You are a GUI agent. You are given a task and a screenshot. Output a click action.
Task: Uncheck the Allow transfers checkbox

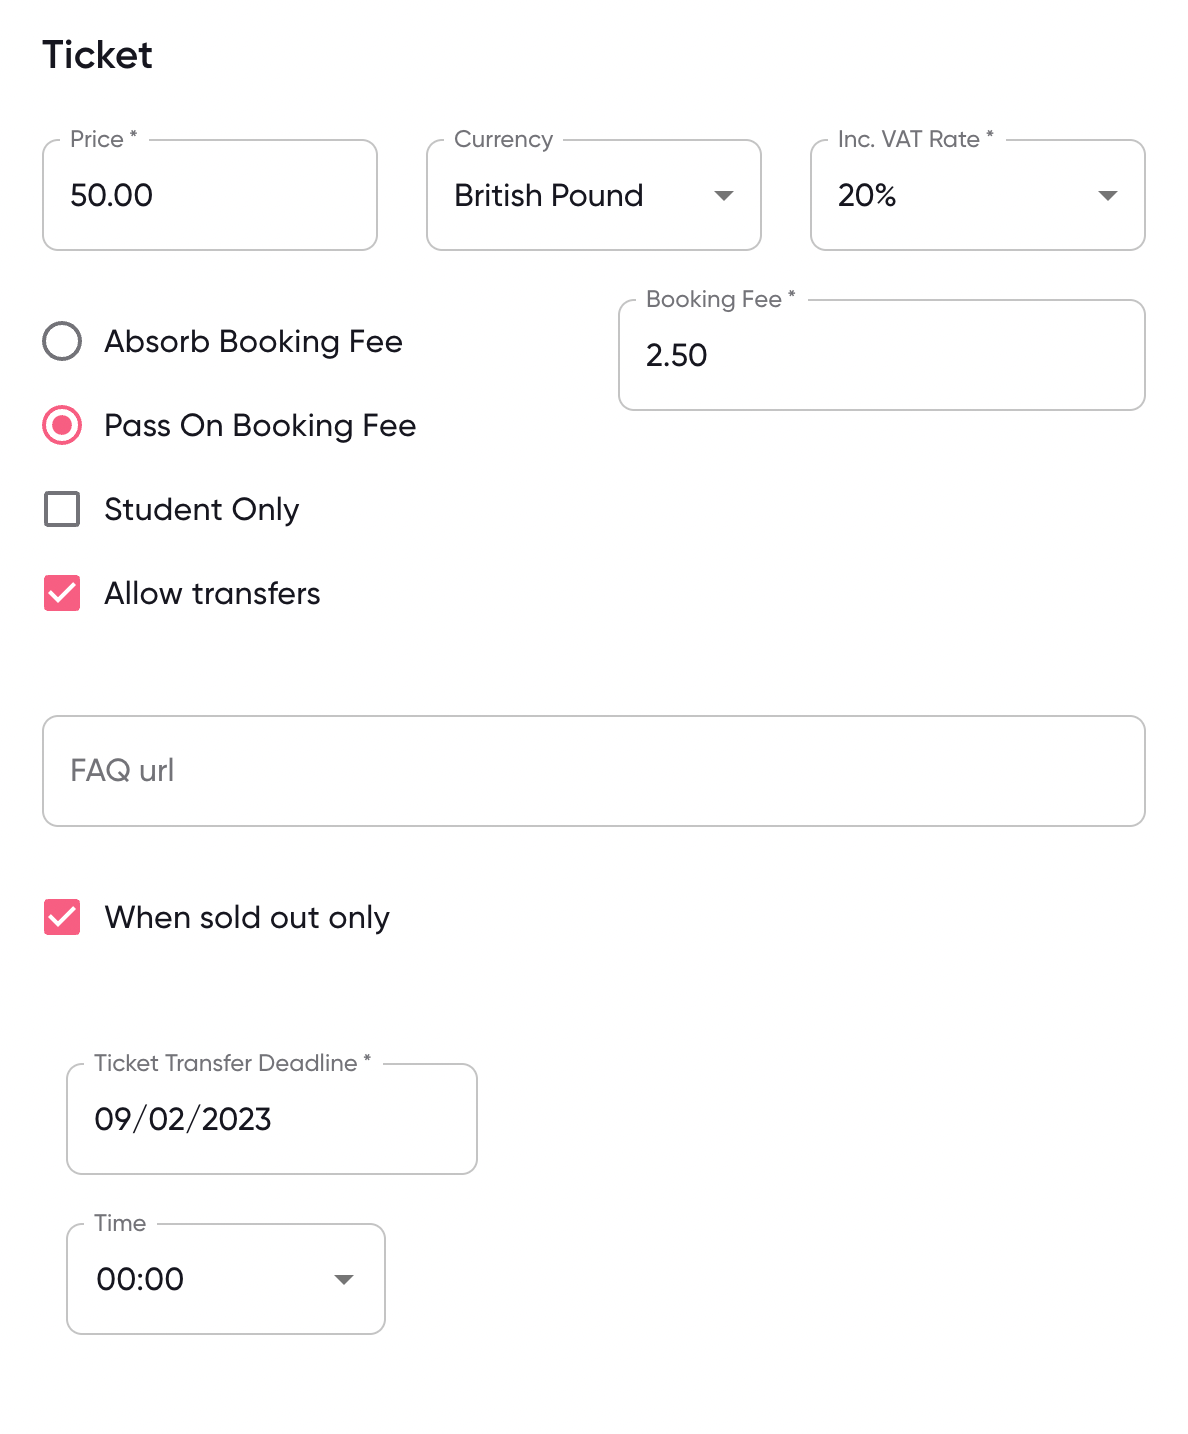point(62,593)
